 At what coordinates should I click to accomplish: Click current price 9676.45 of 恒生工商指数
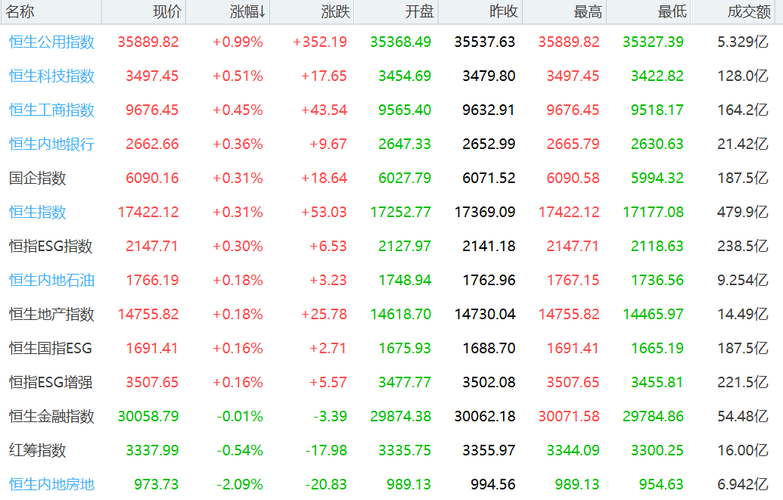click(152, 110)
